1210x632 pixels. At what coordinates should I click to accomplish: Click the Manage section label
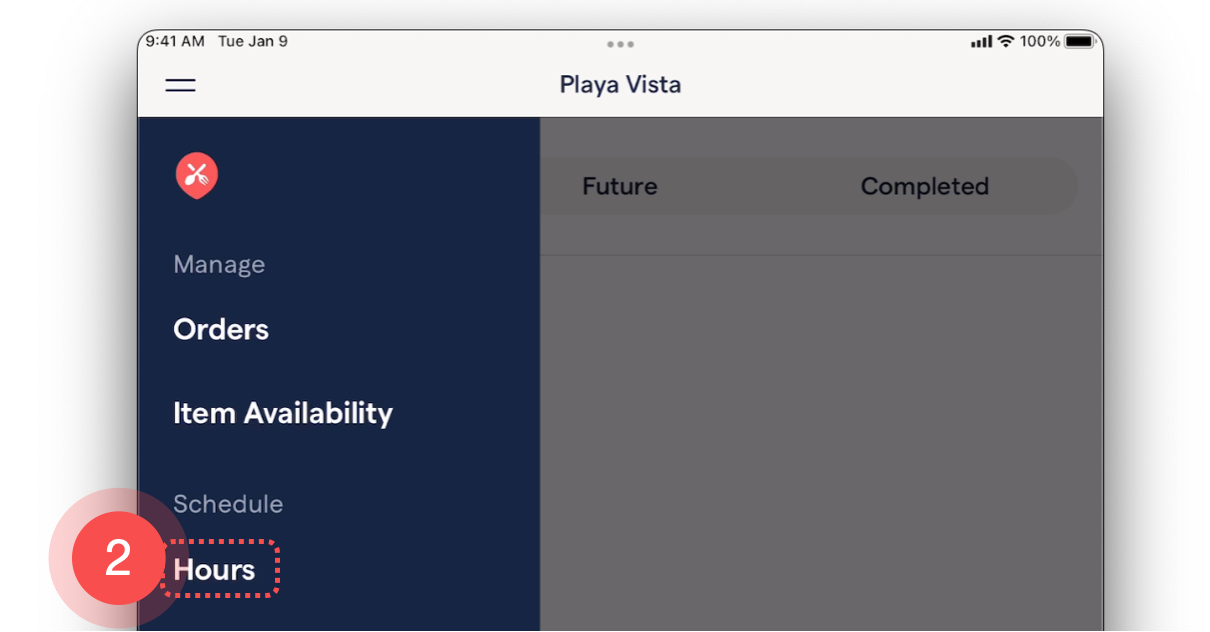(219, 265)
